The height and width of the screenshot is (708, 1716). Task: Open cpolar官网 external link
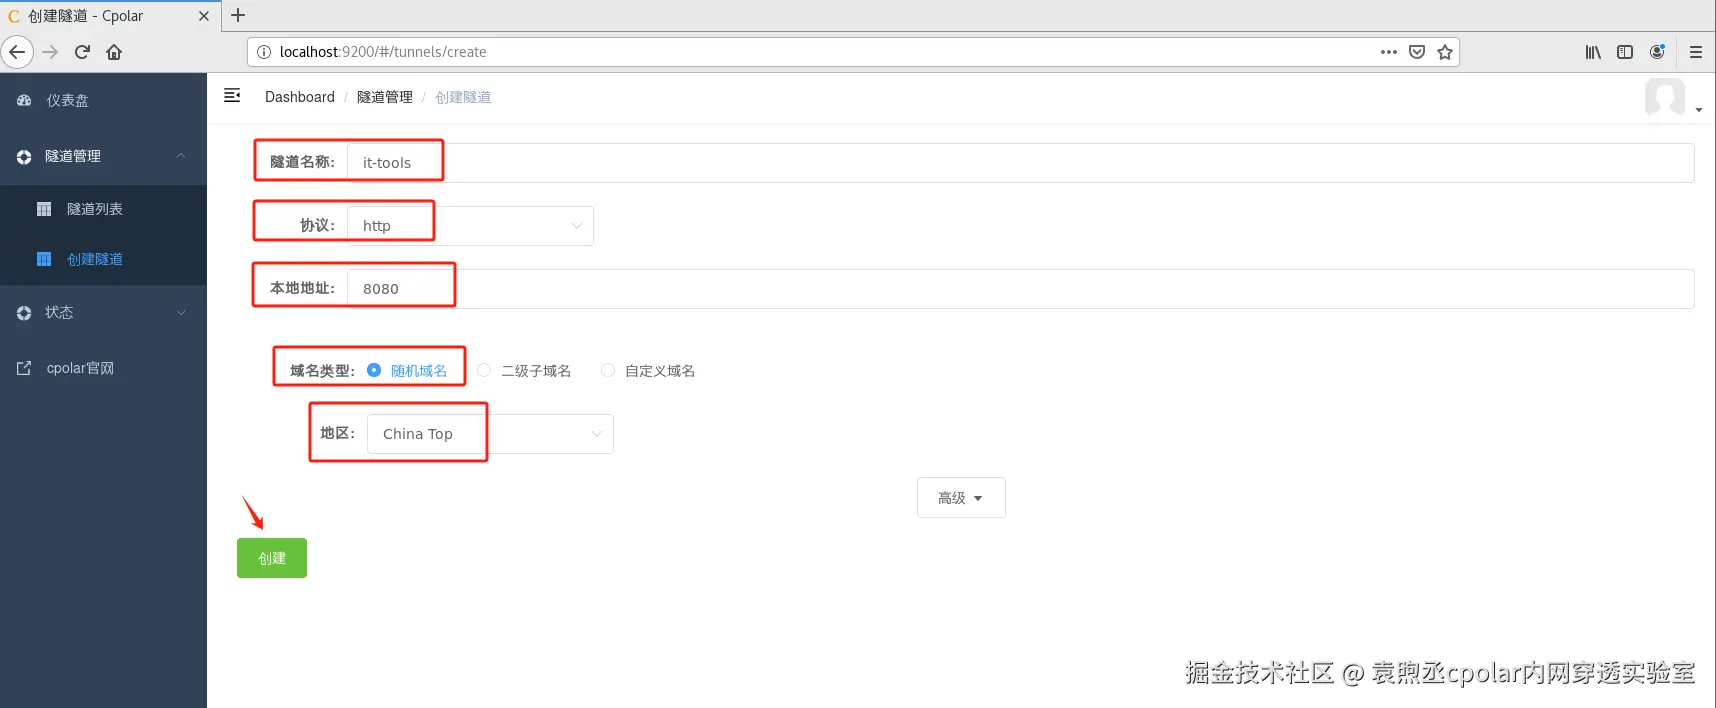tap(103, 368)
